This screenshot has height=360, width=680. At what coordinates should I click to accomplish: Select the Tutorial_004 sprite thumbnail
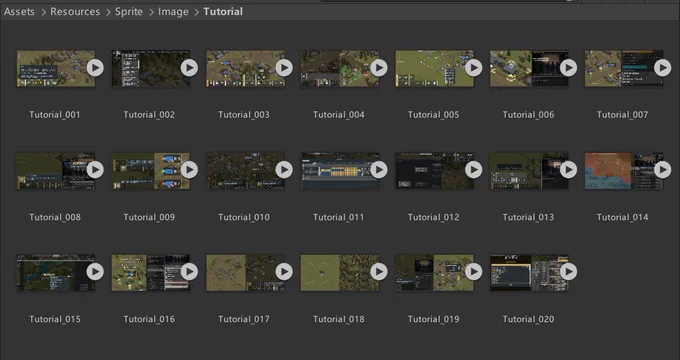(340, 68)
